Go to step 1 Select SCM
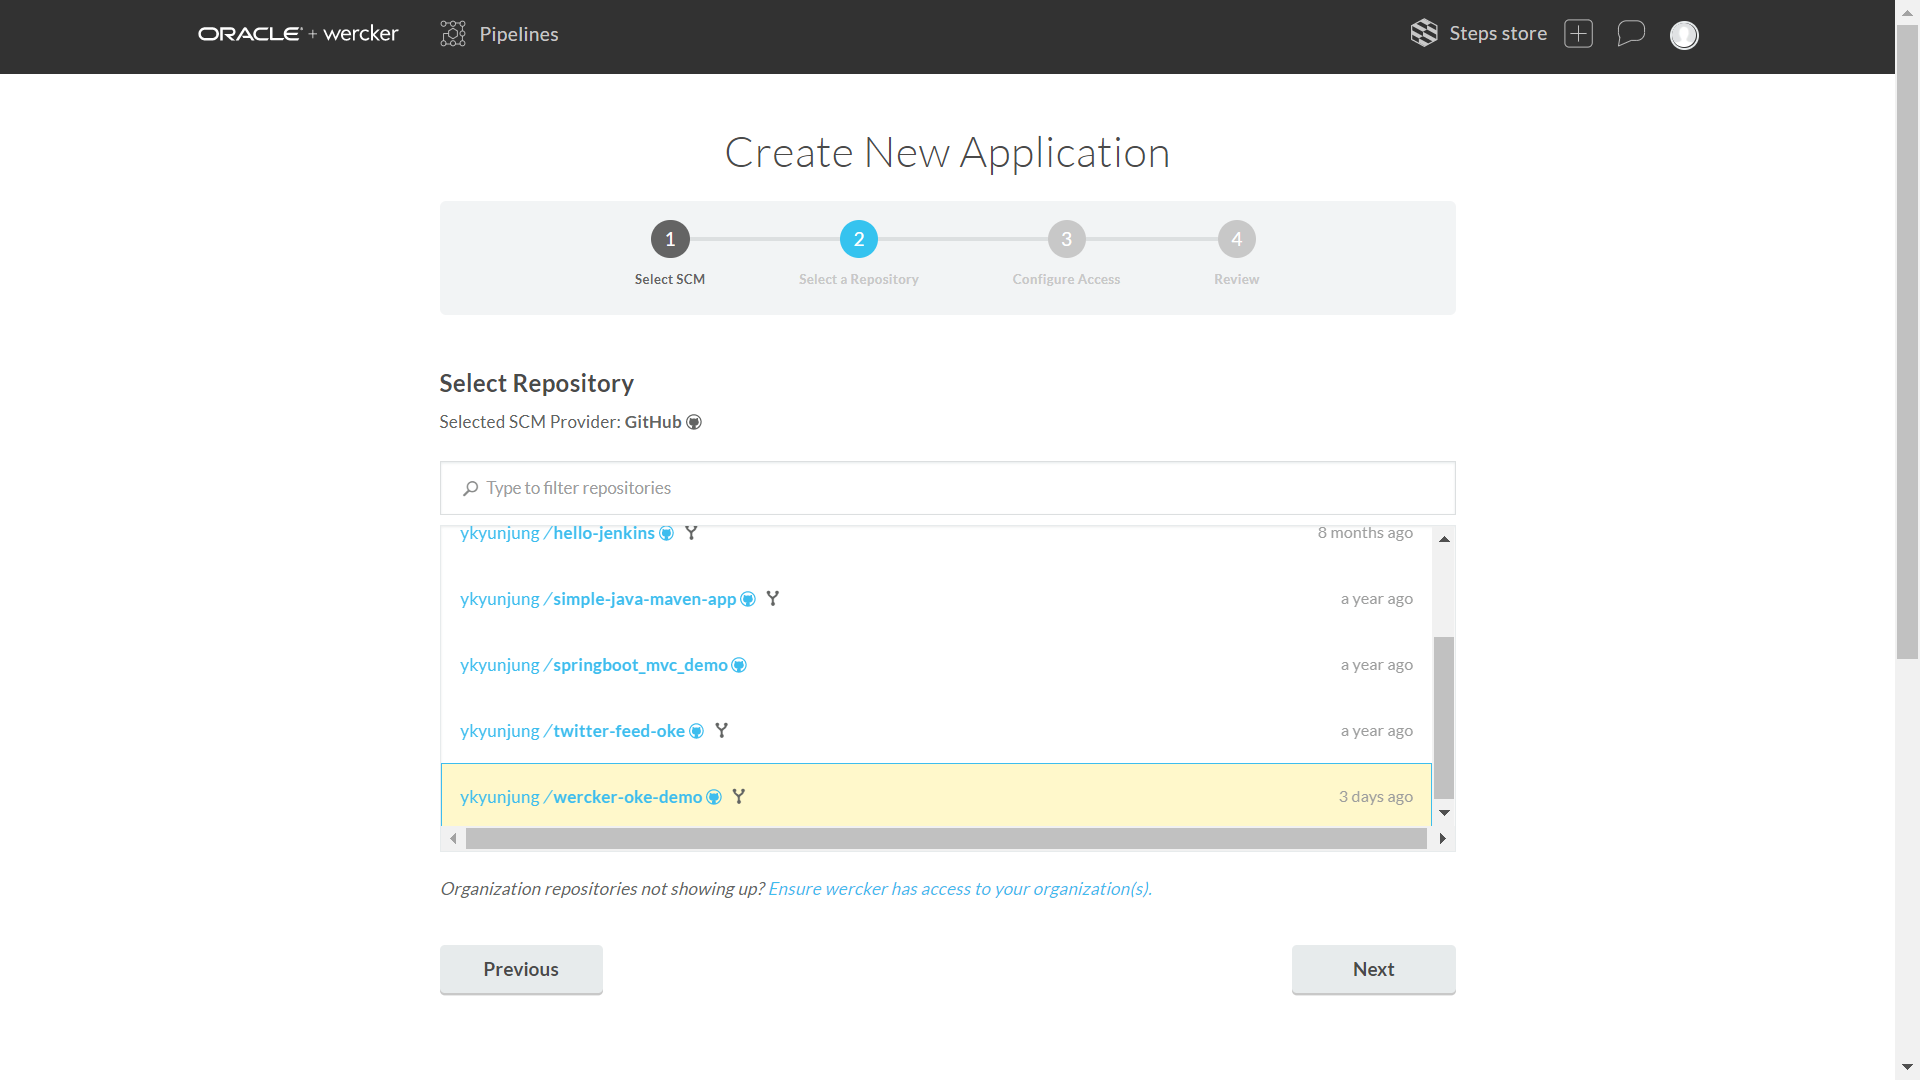Image resolution: width=1920 pixels, height=1080 pixels. (x=670, y=240)
